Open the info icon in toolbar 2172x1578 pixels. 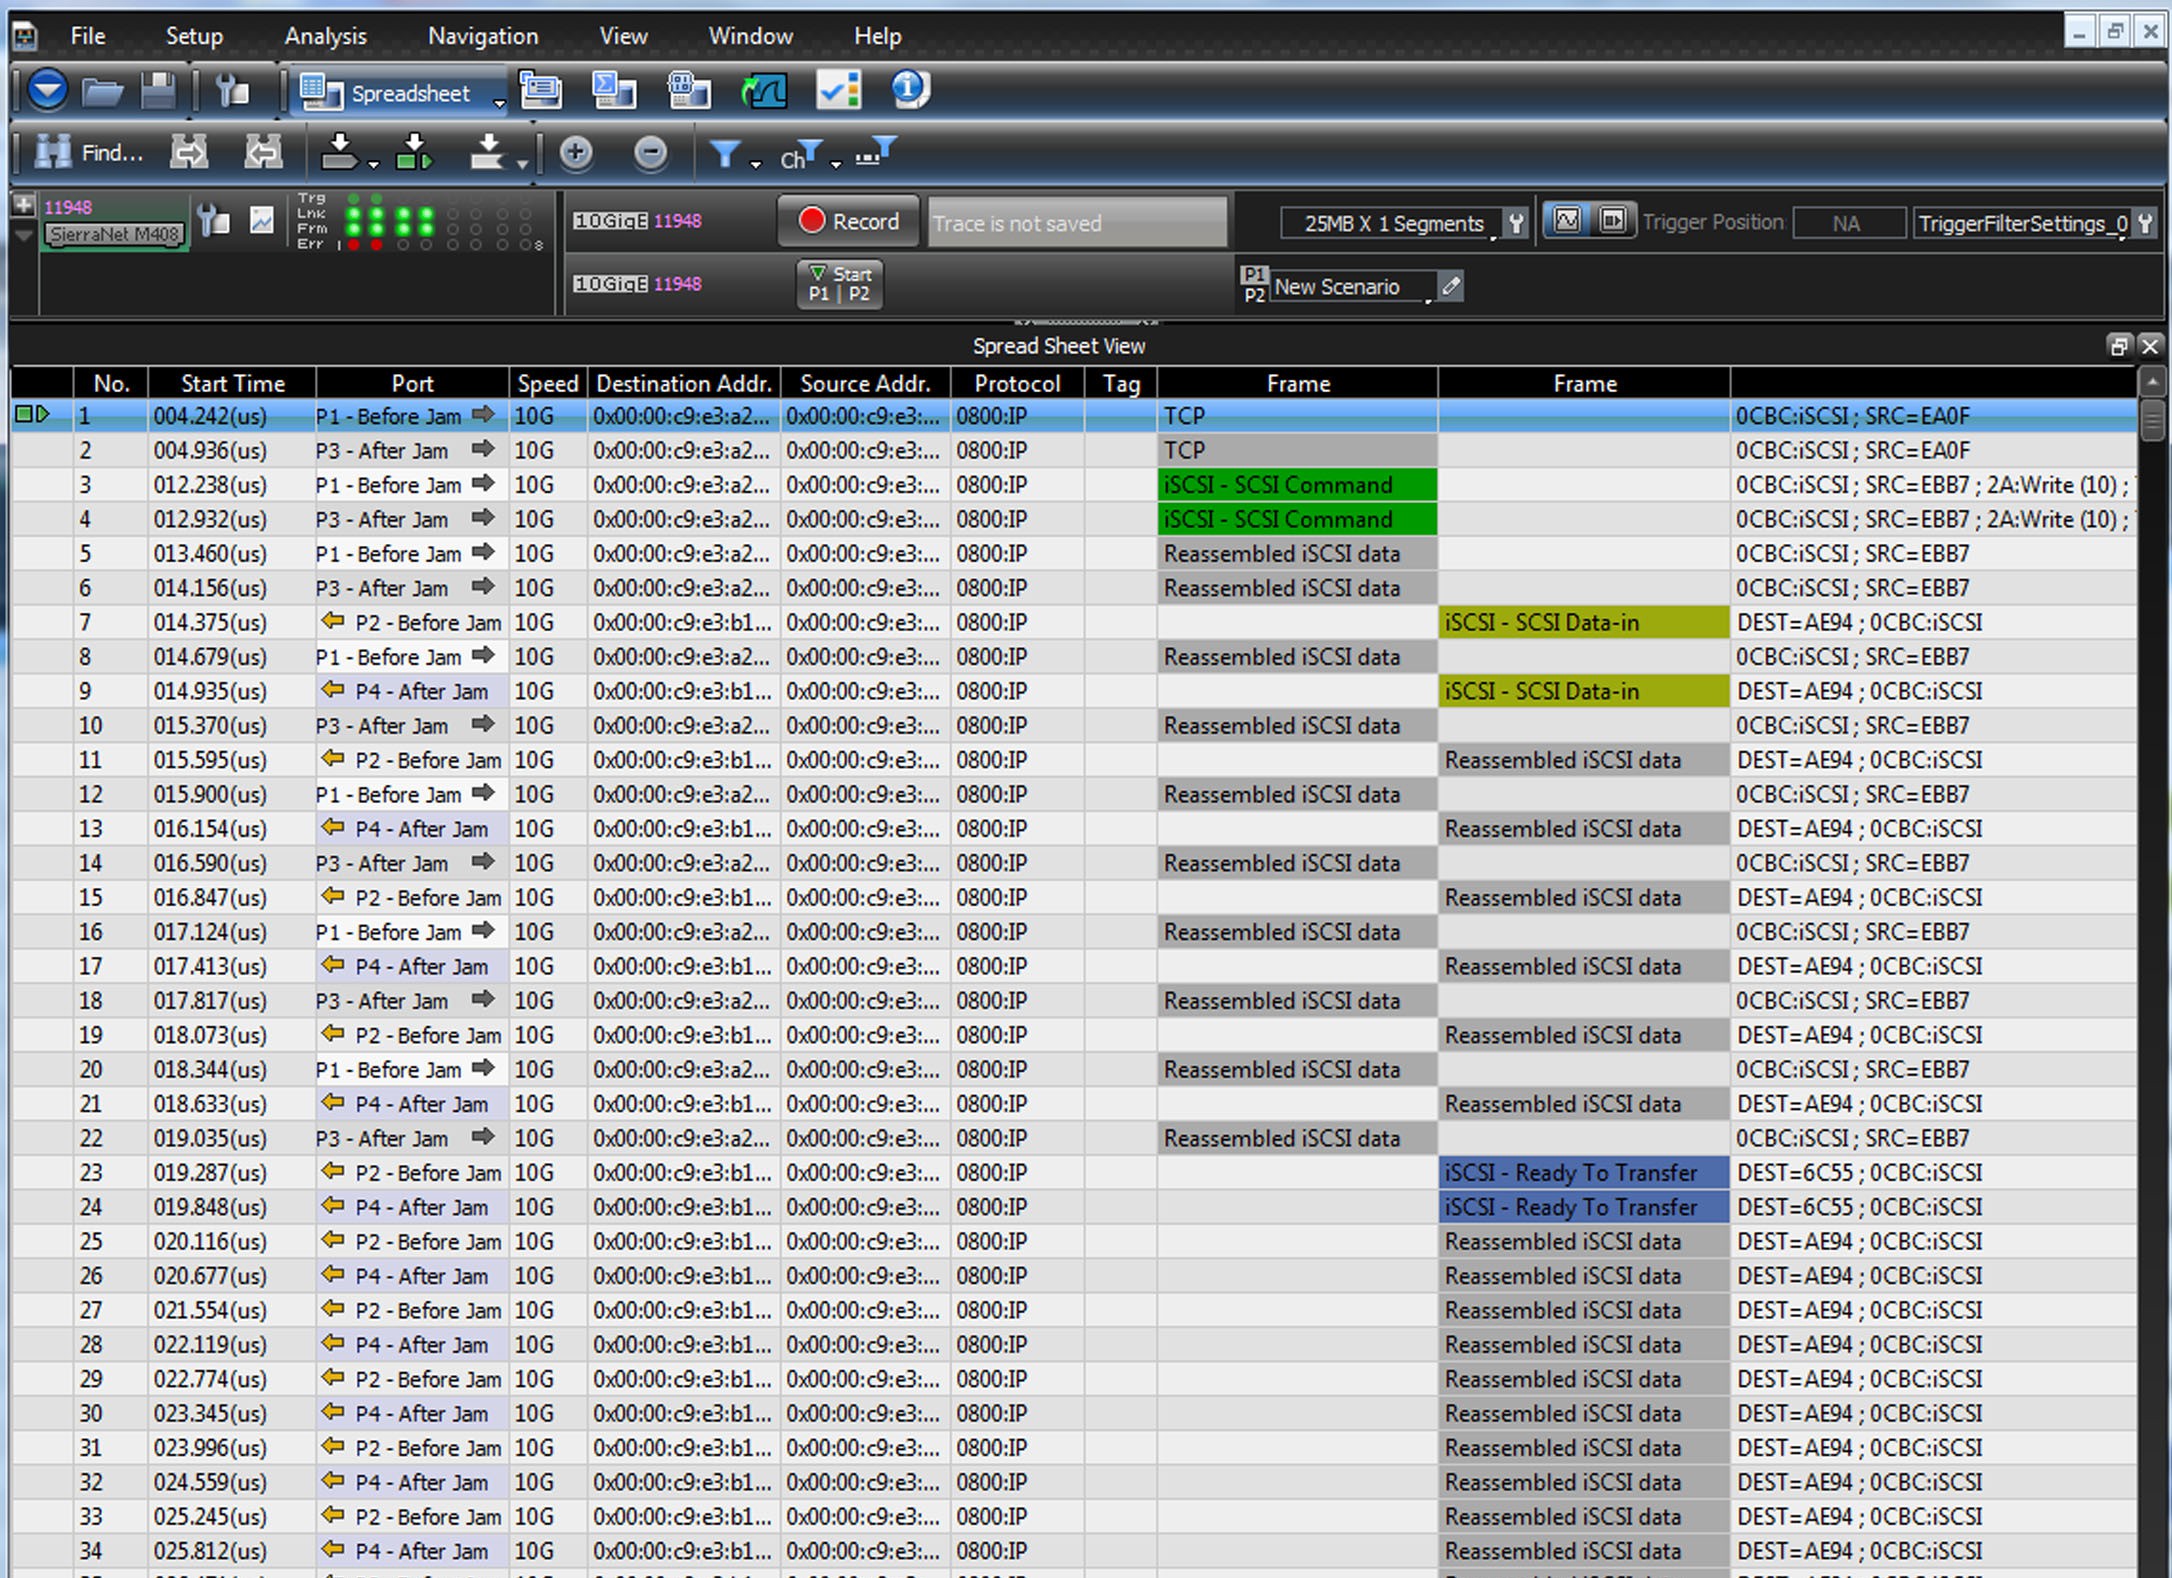[909, 89]
